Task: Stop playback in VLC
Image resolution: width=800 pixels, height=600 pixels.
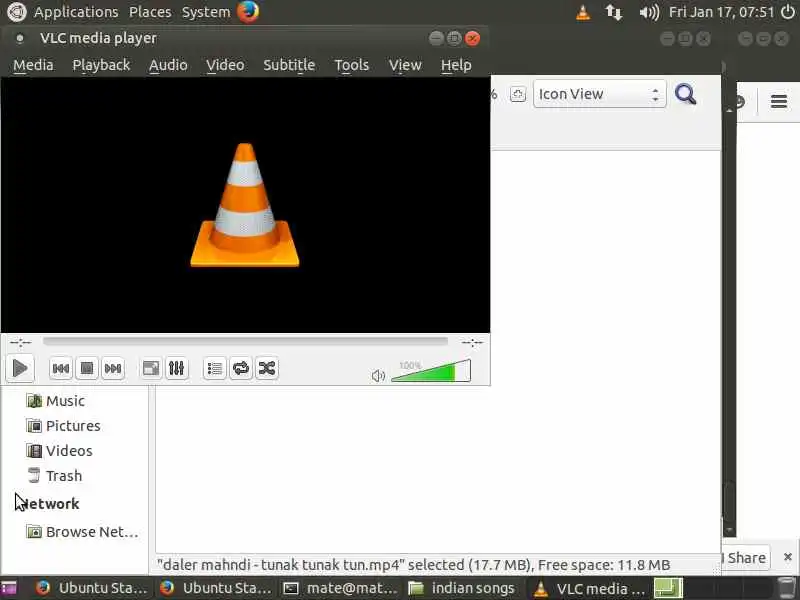Action: [x=87, y=368]
